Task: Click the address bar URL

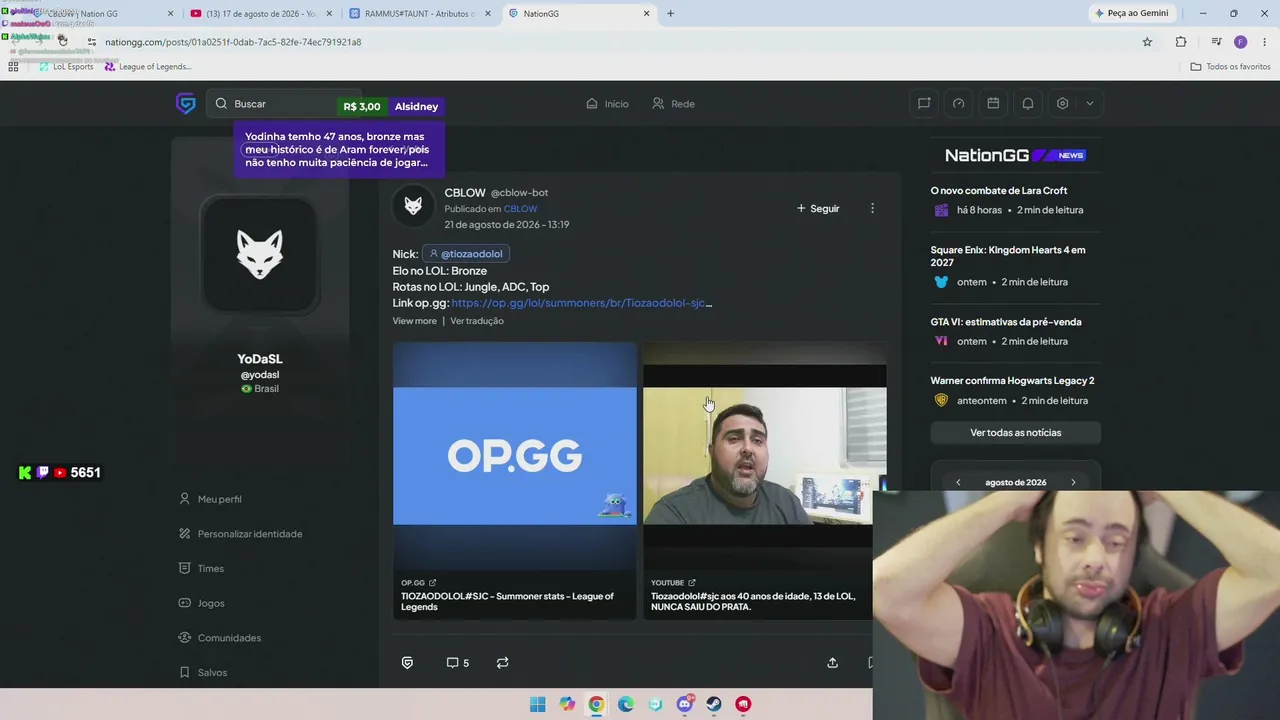Action: click(x=233, y=42)
